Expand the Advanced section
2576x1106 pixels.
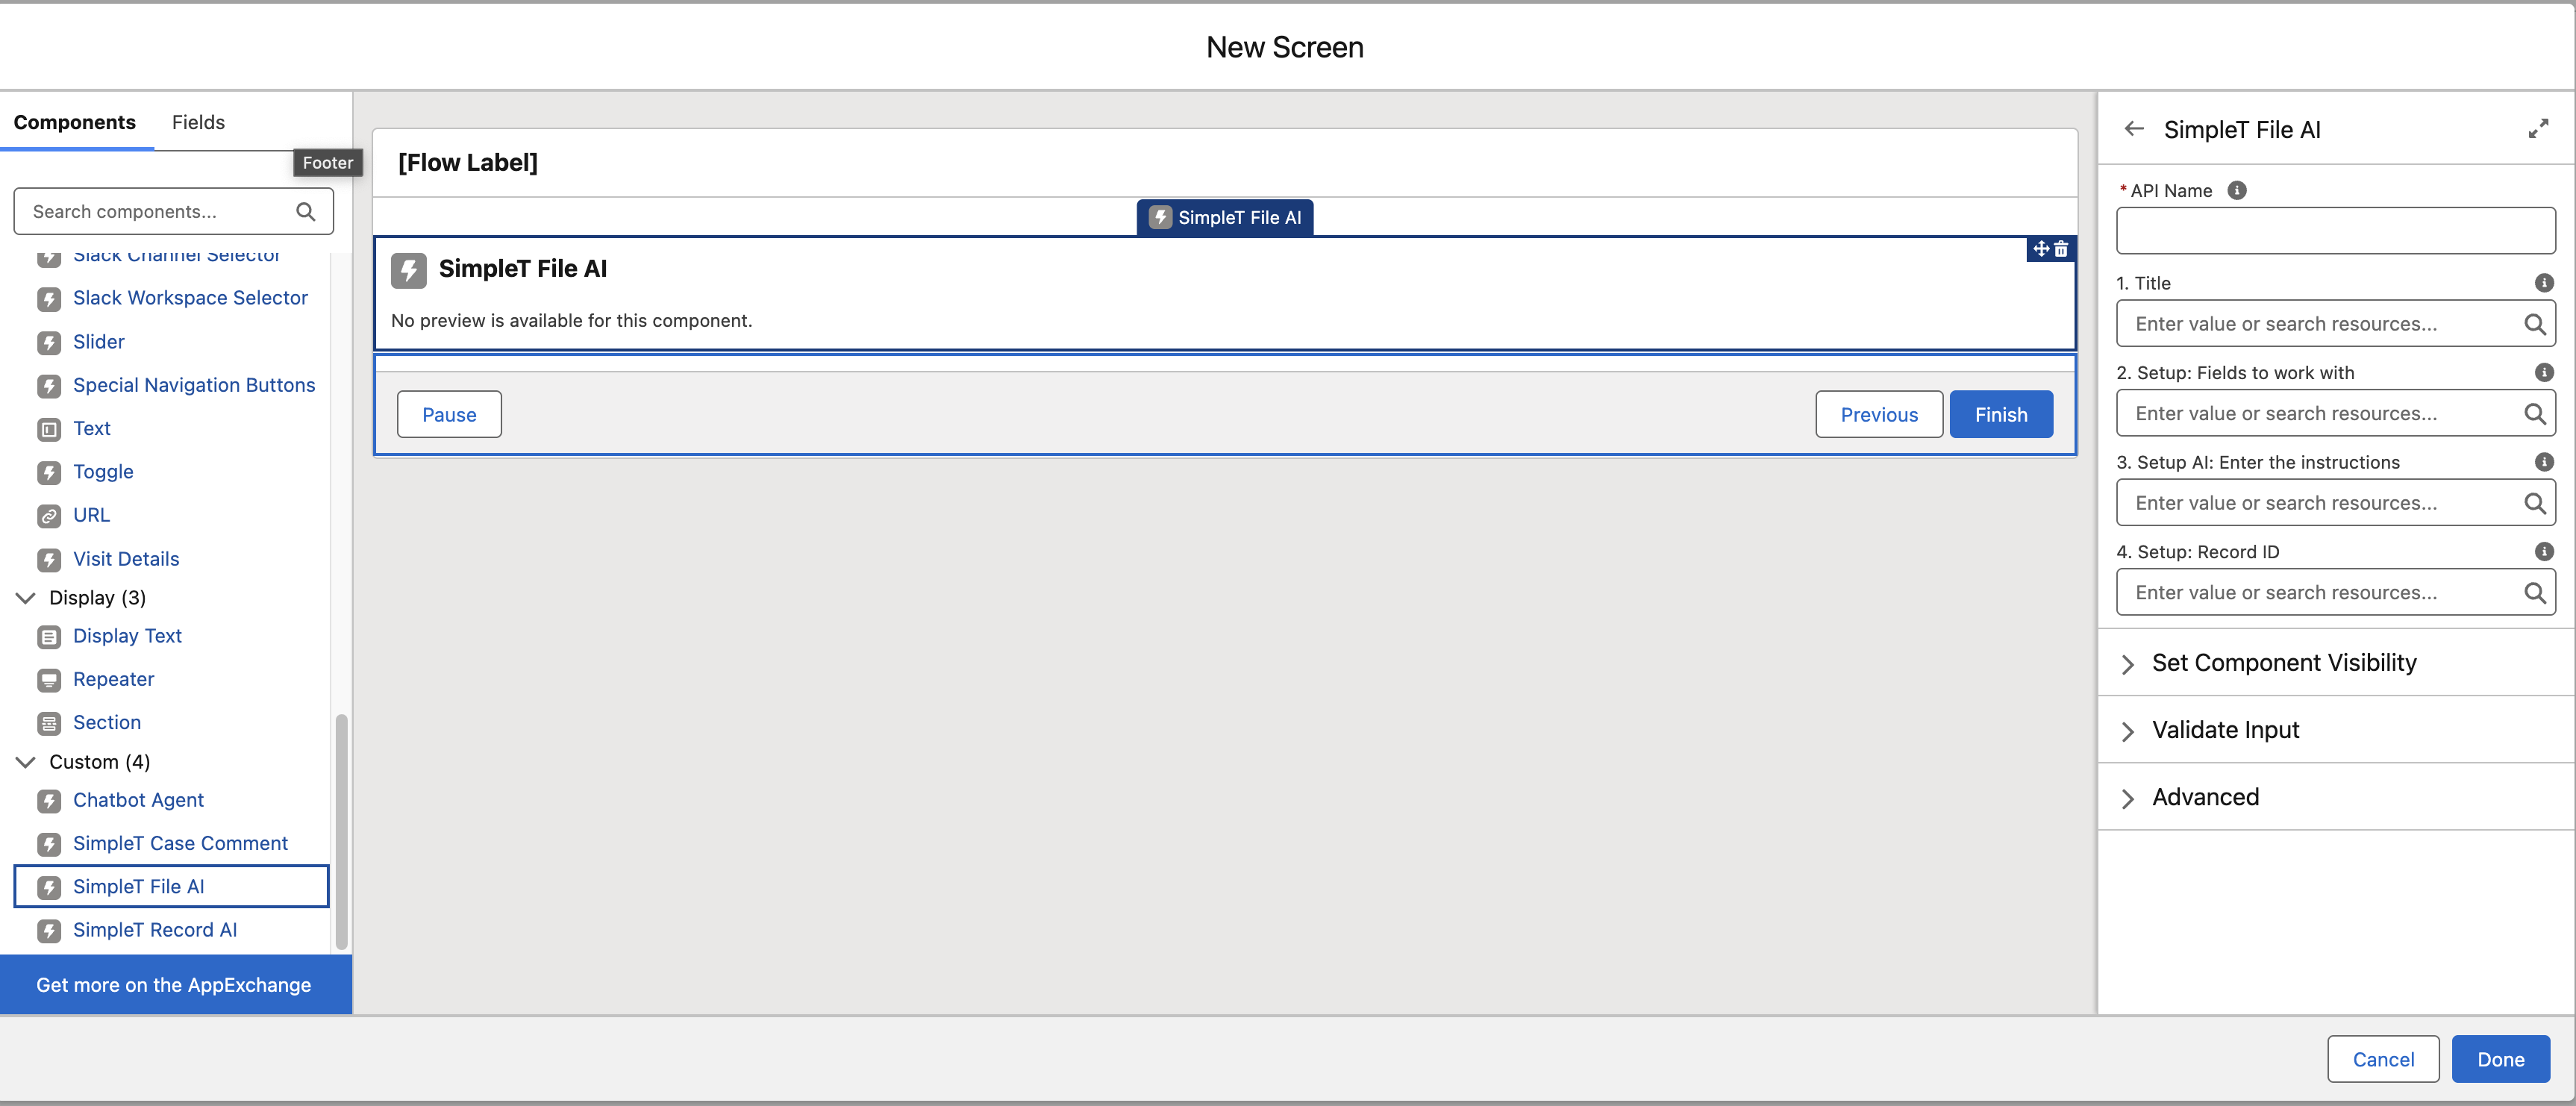2127,798
